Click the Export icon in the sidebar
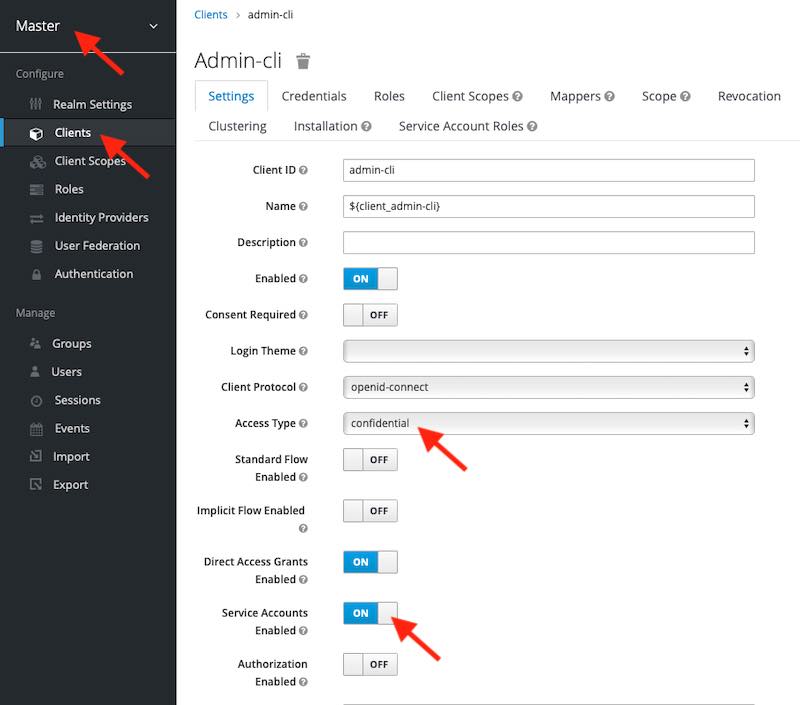 36,484
